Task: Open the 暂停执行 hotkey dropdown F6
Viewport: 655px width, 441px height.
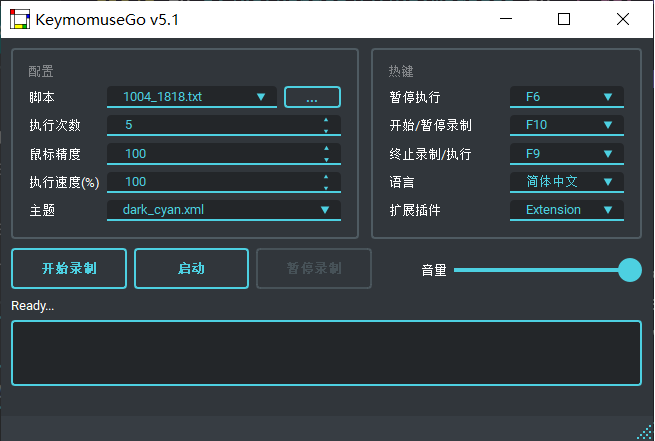Action: pyautogui.click(x=566, y=97)
